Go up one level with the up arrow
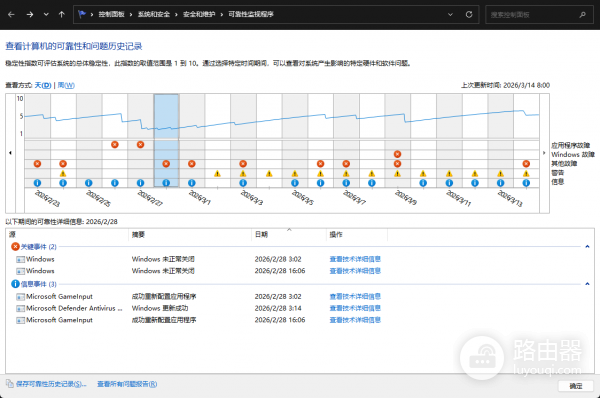Screen dimensions: 600x398 (62, 15)
